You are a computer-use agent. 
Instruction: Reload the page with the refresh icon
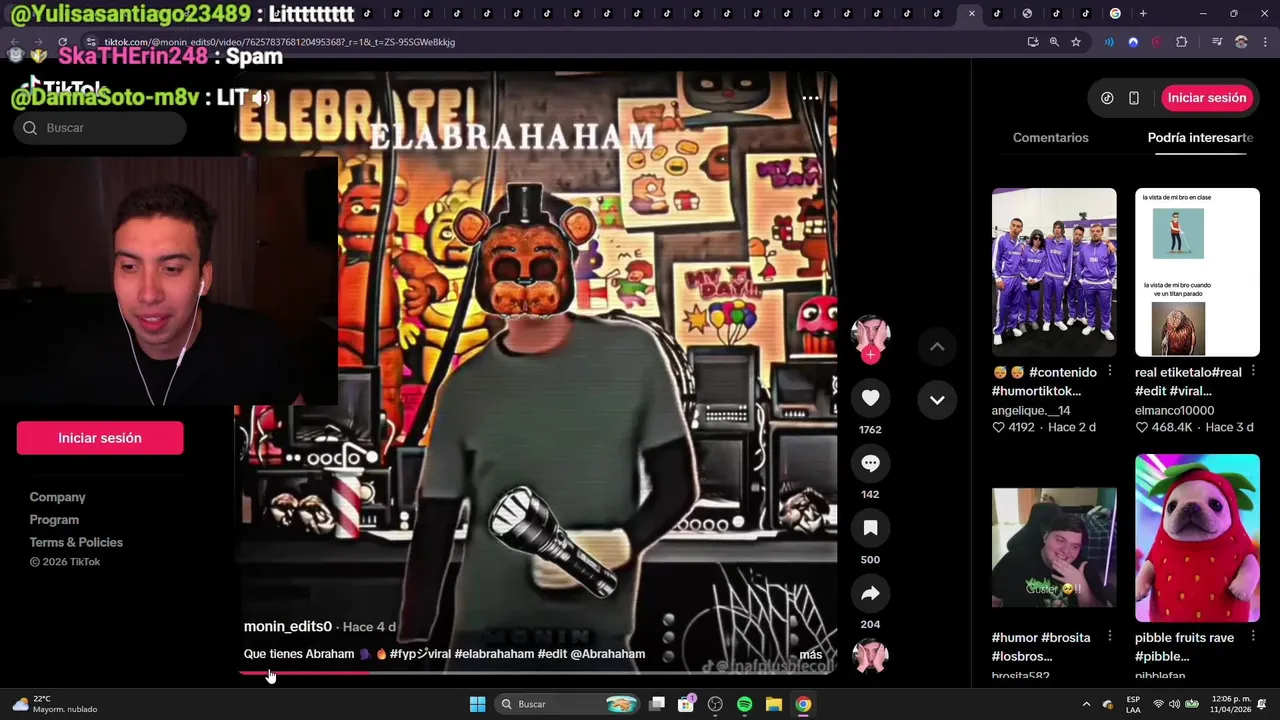[62, 42]
